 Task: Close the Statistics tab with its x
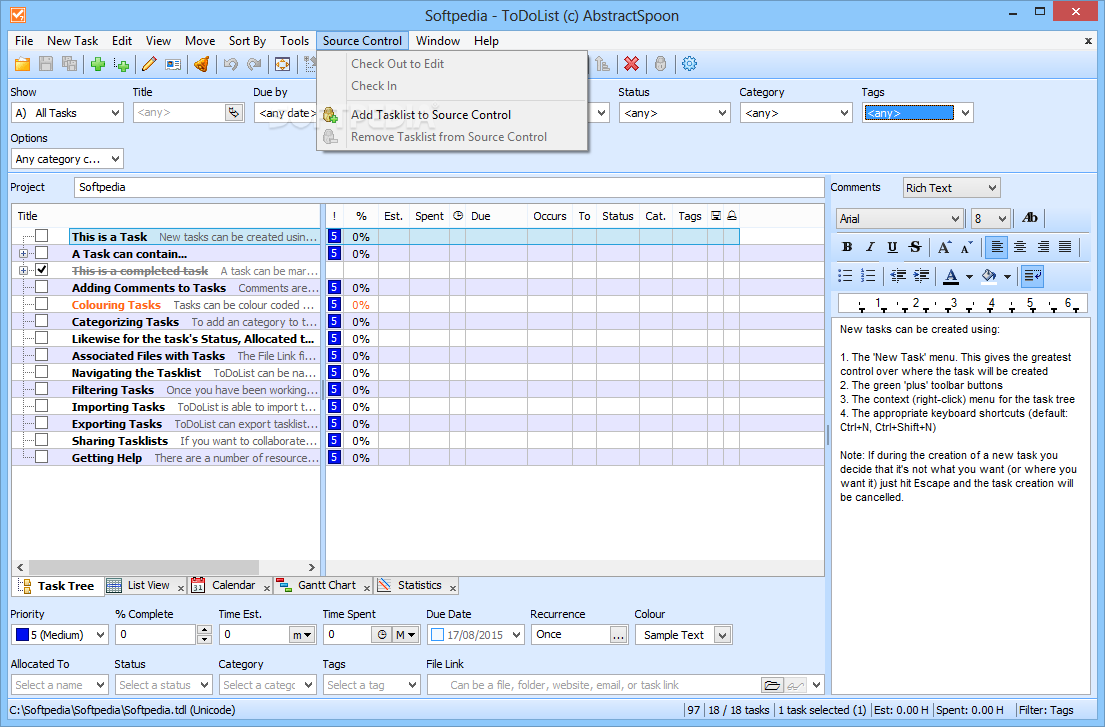coord(453,588)
